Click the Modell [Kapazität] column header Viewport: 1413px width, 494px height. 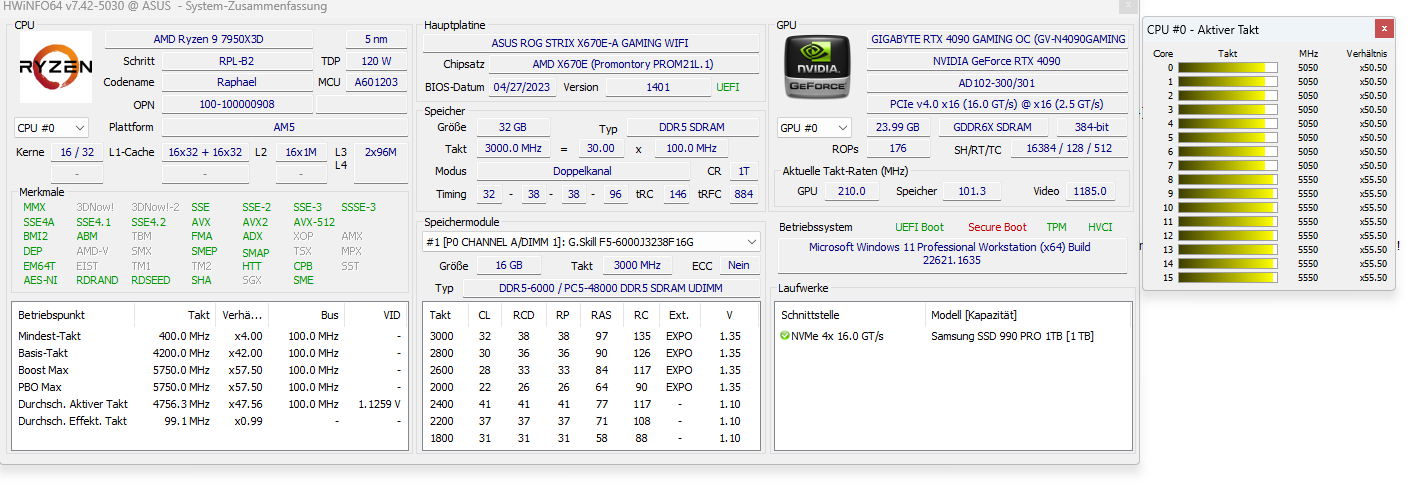[976, 315]
